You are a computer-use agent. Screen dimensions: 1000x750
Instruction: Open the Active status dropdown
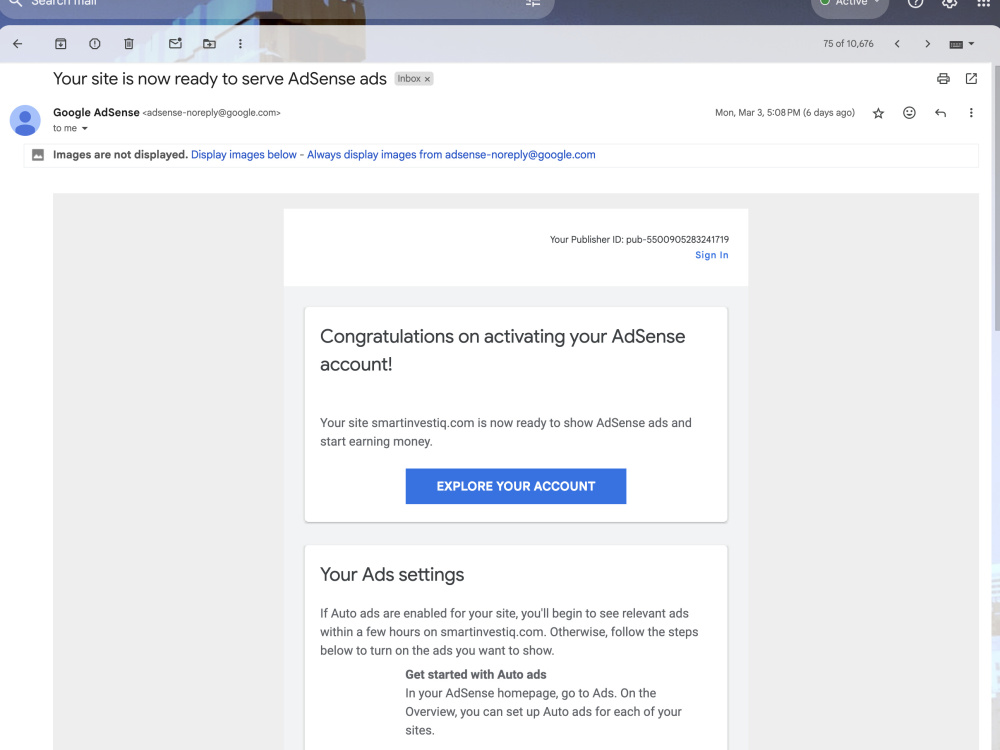click(850, 5)
